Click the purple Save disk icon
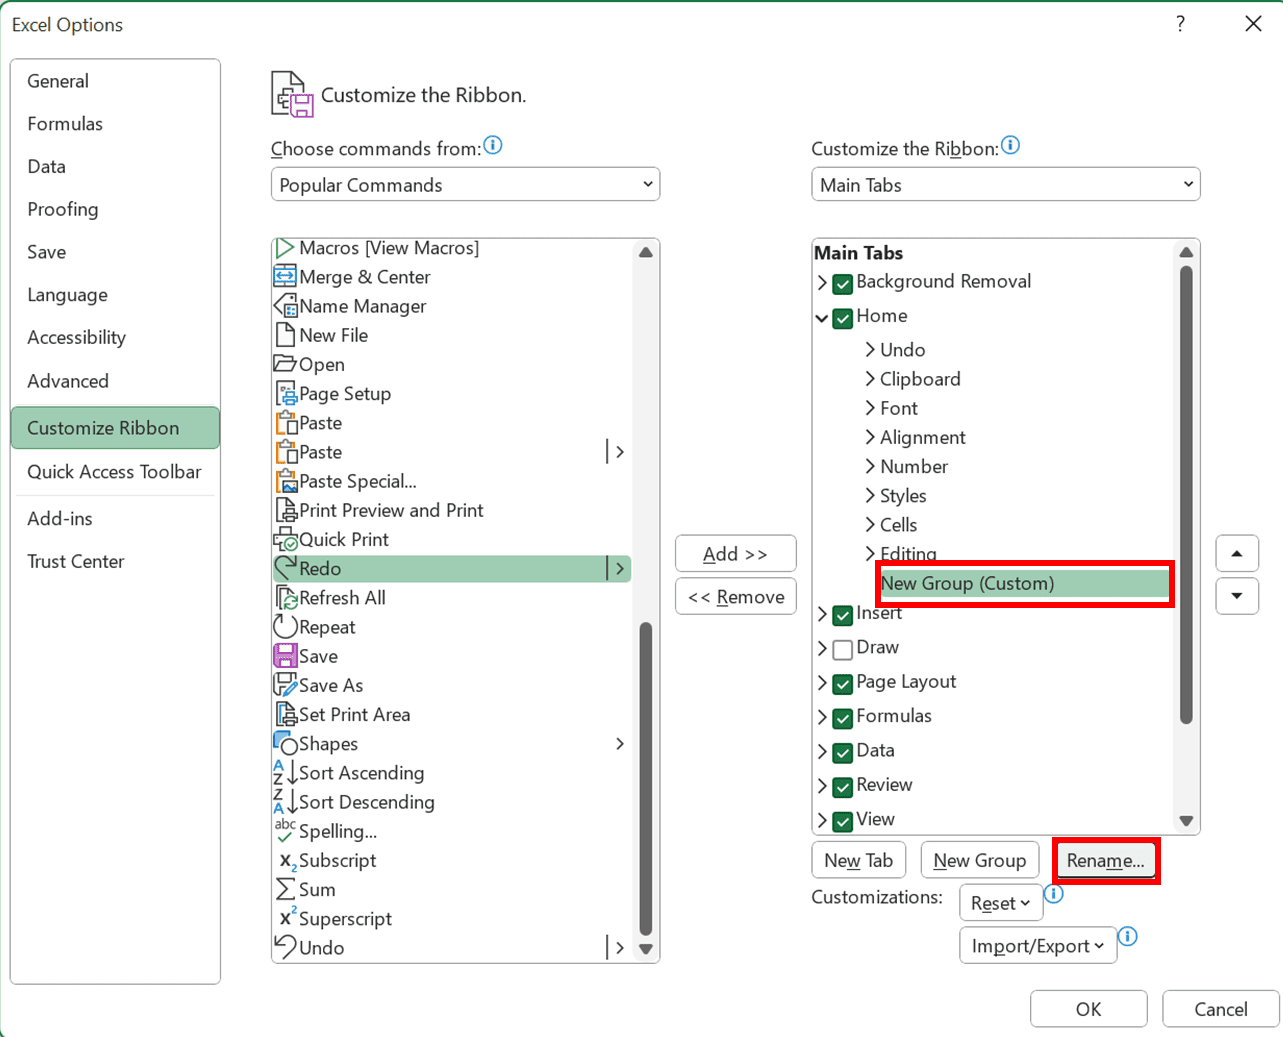Screen dimensions: 1283x1037 285,656
